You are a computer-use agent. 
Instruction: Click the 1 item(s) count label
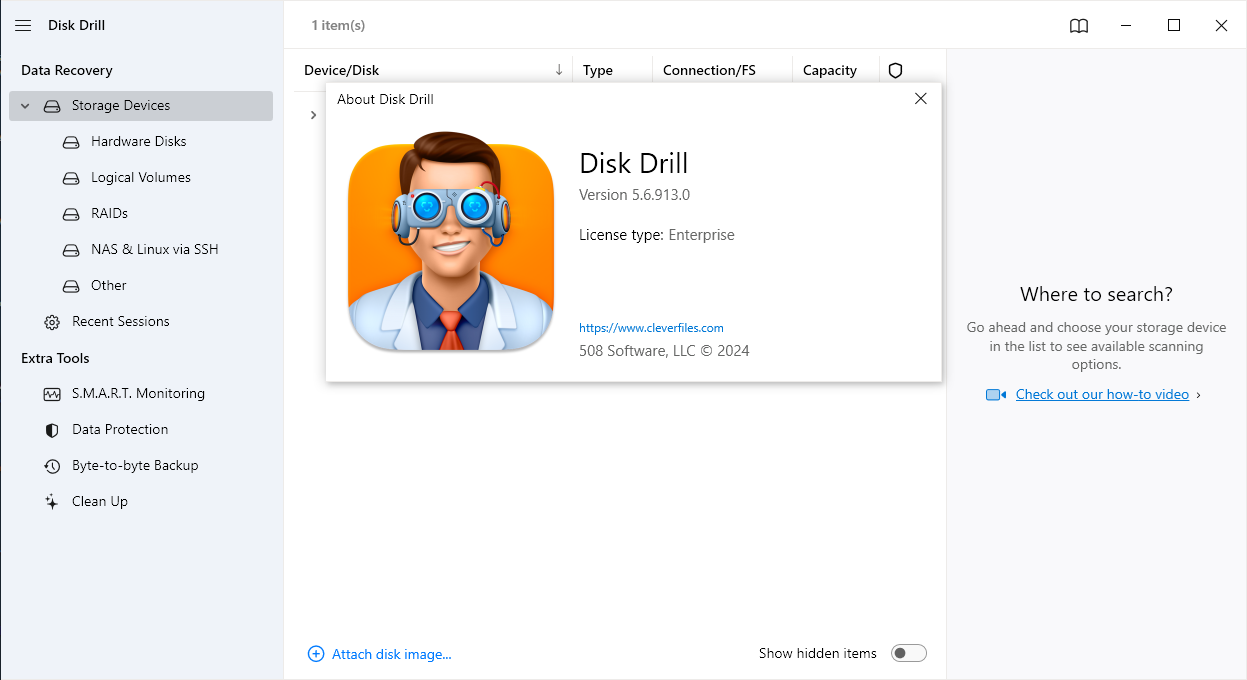pyautogui.click(x=338, y=25)
